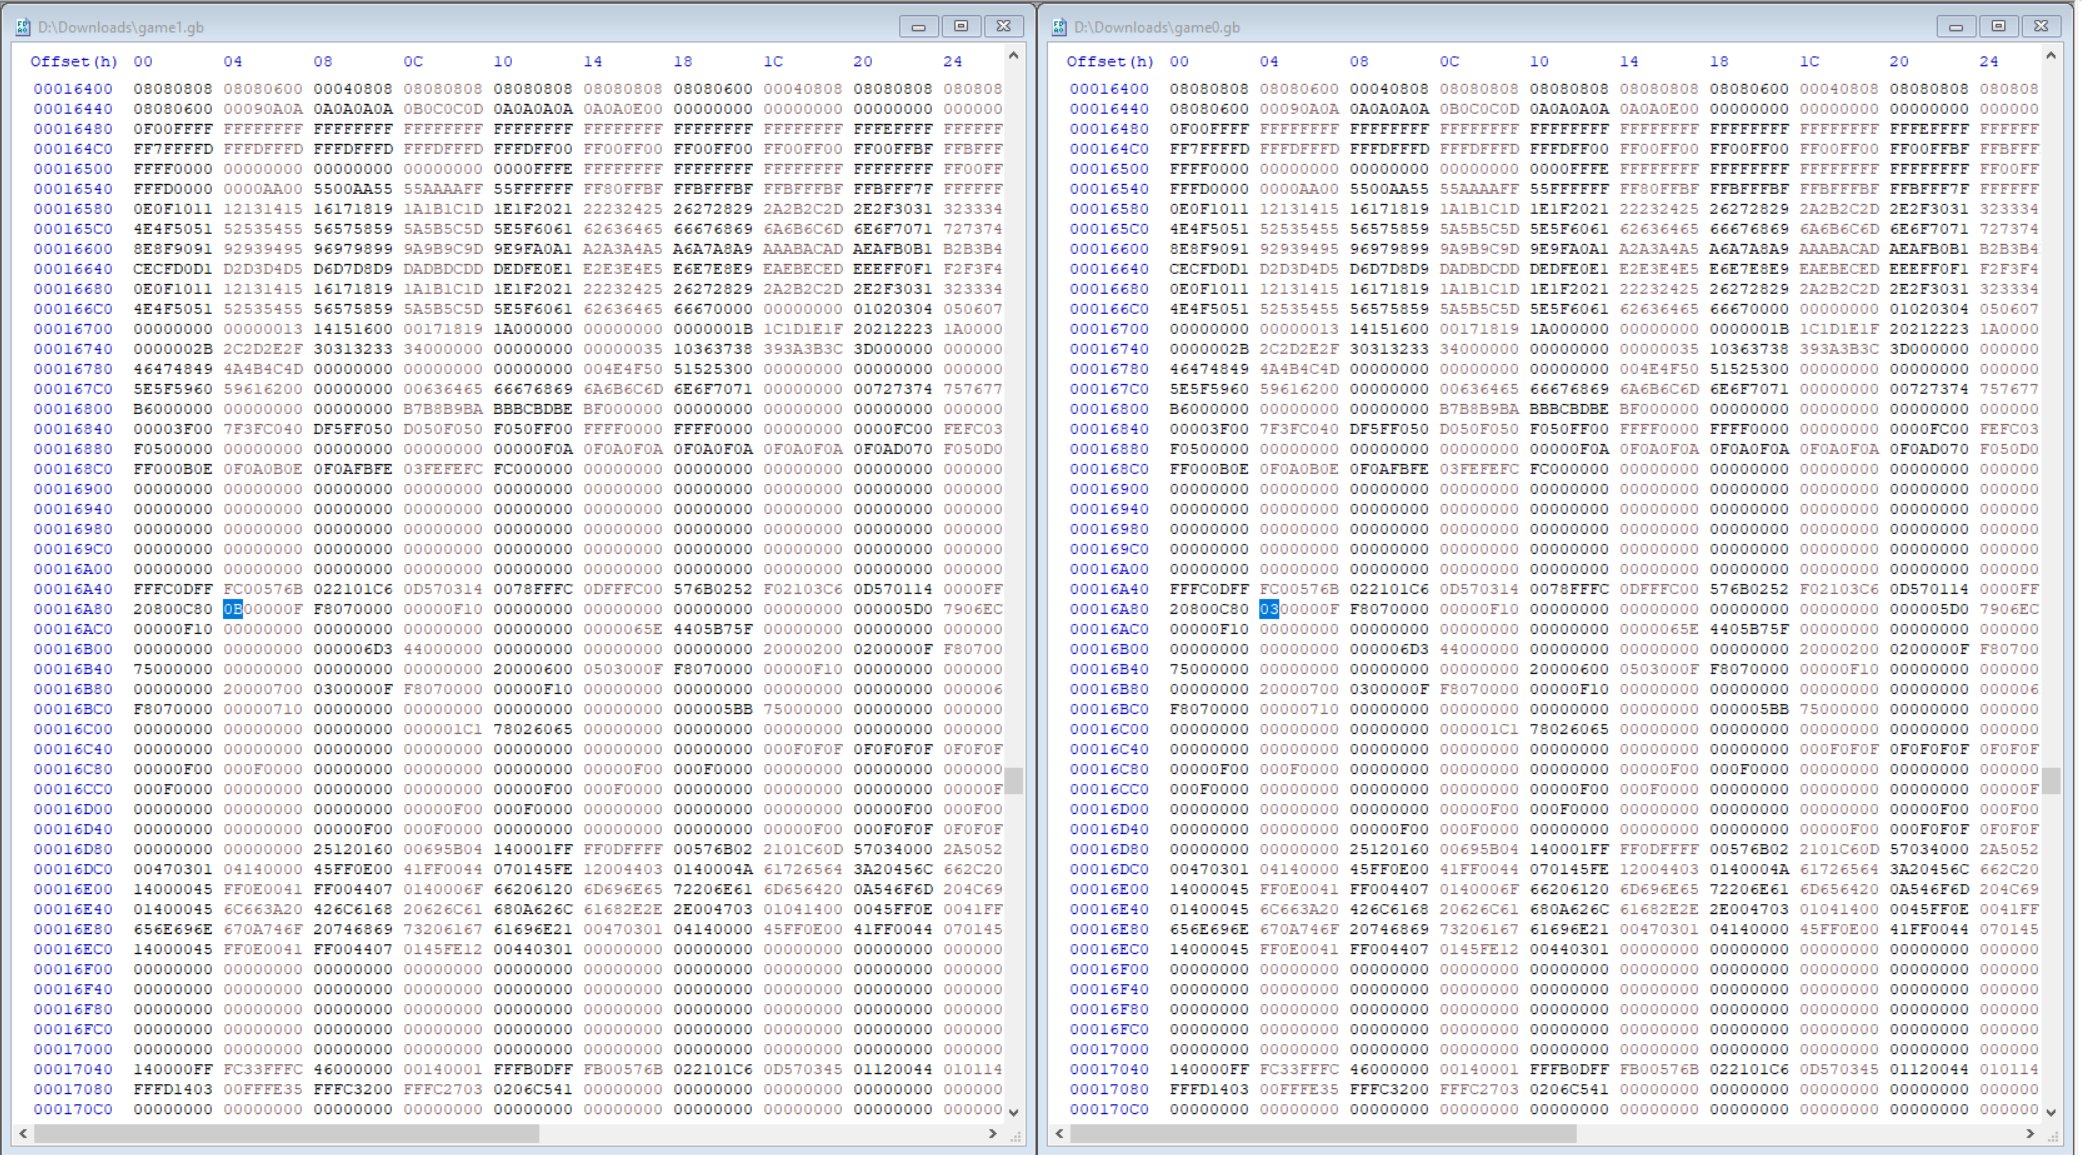Select highlighted byte 03 in game0.gb
The width and height of the screenshot is (2082, 1155).
tap(1268, 609)
